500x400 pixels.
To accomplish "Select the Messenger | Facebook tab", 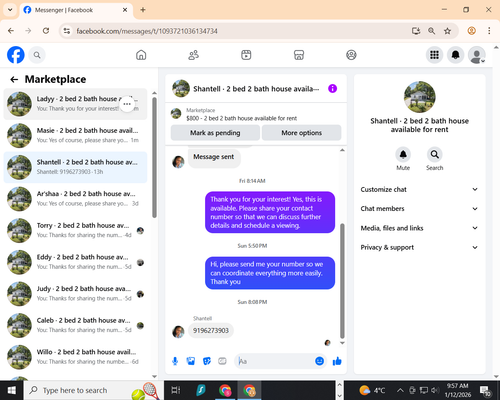I will click(76, 10).
